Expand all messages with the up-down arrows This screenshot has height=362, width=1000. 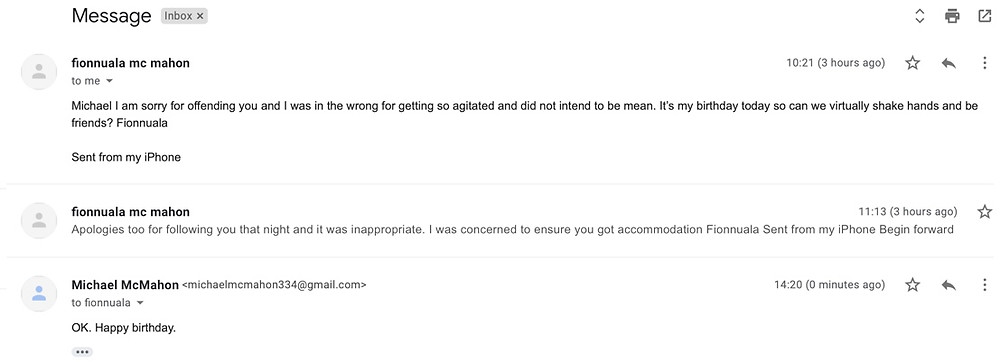(920, 16)
